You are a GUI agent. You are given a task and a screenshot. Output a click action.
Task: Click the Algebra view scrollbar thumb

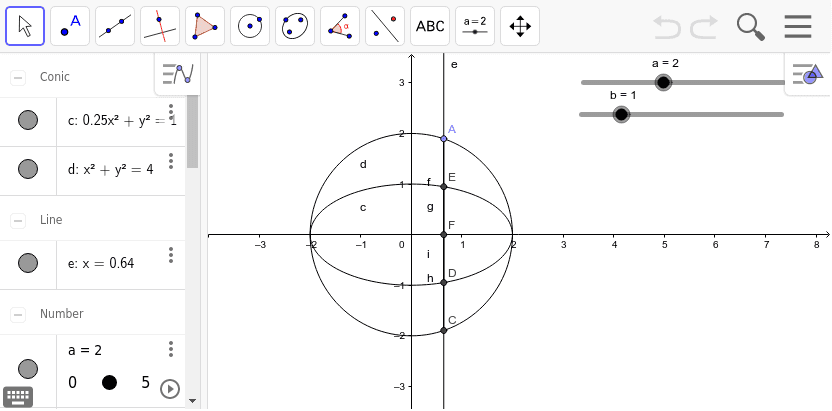(x=193, y=132)
